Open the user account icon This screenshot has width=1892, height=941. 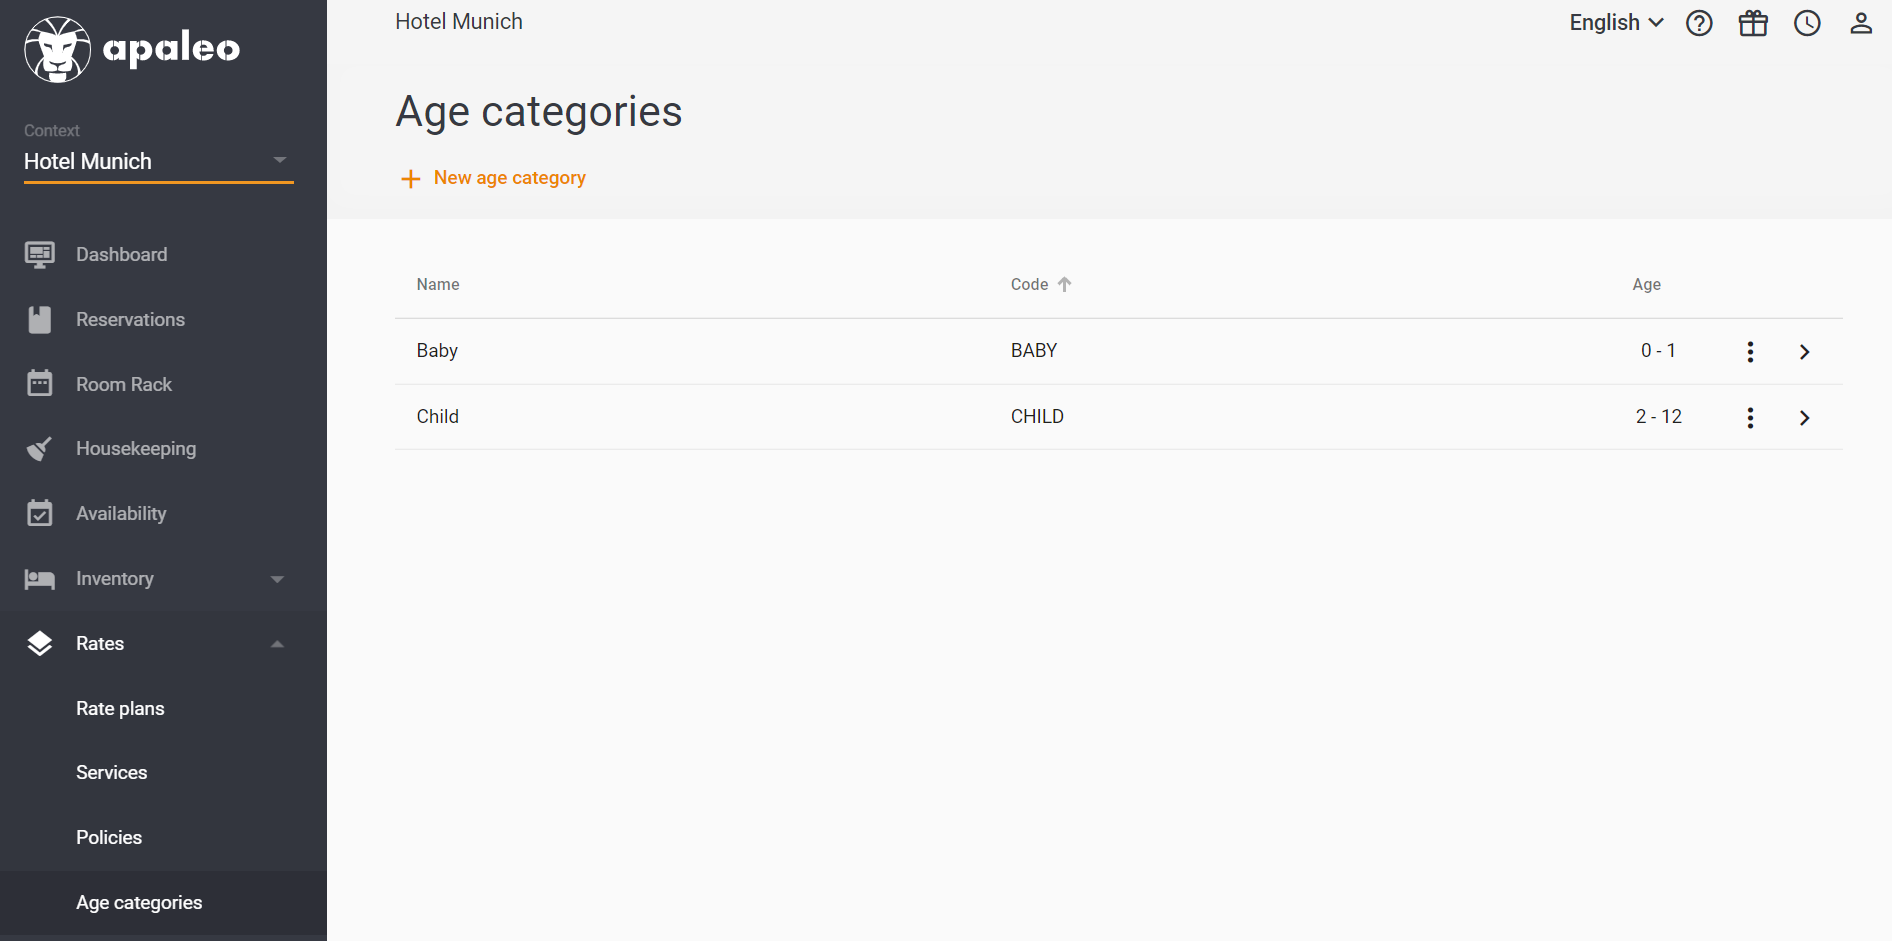click(1860, 23)
